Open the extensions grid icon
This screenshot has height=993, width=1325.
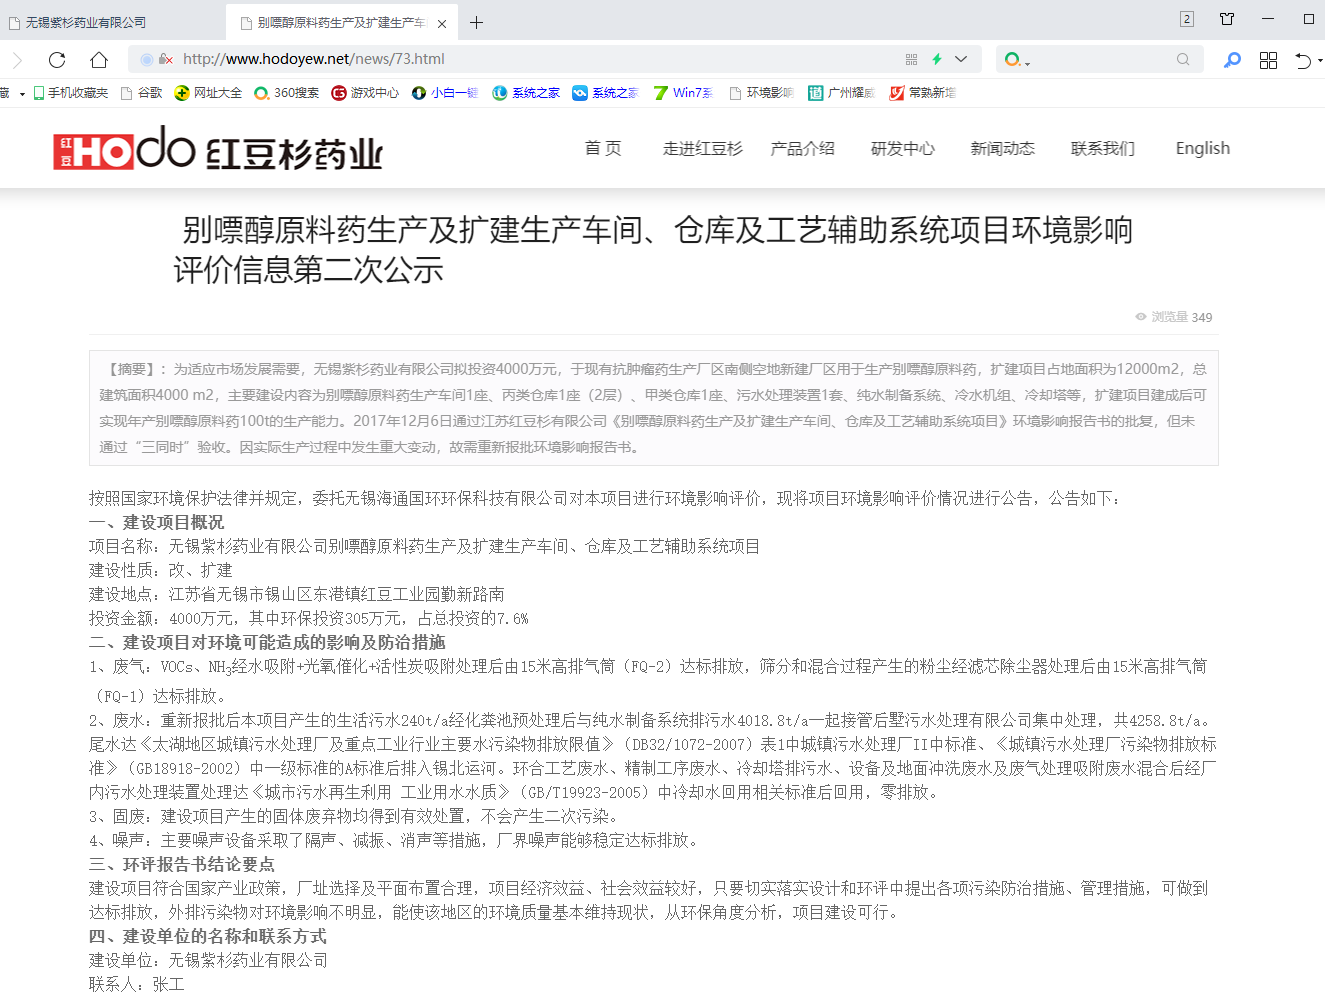click(x=1268, y=60)
